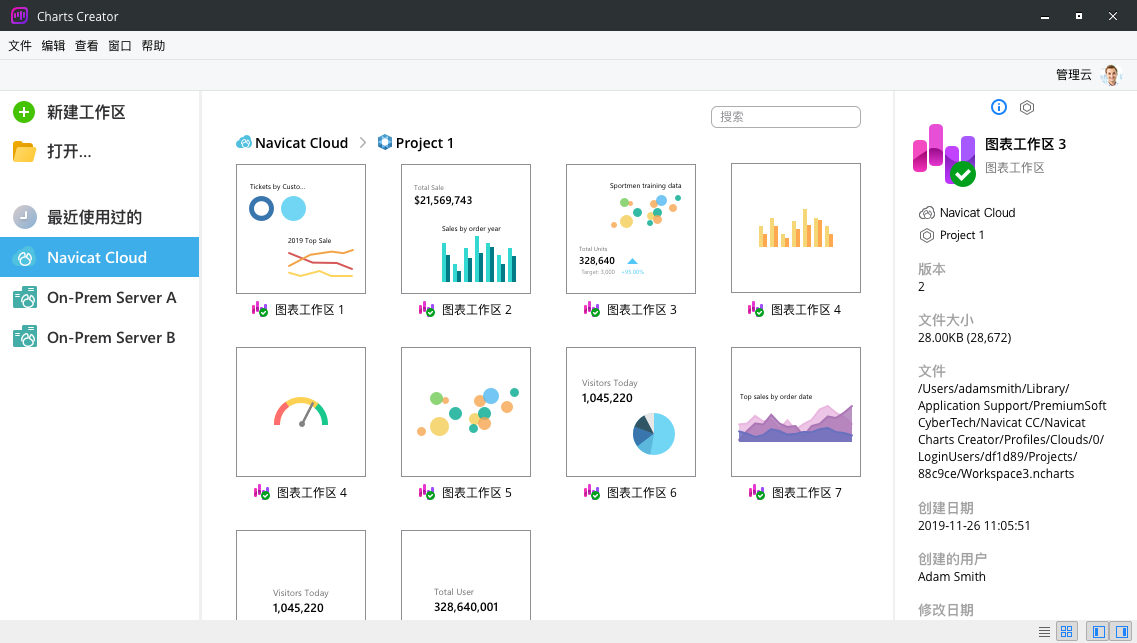Open the 文件 menu
The image size is (1137, 643).
coord(20,46)
